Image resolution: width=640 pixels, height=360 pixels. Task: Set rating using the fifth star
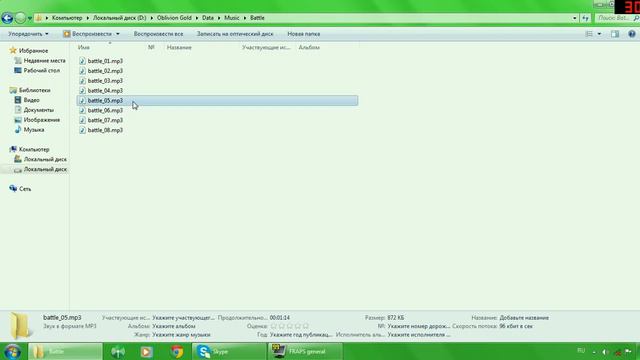click(x=305, y=326)
